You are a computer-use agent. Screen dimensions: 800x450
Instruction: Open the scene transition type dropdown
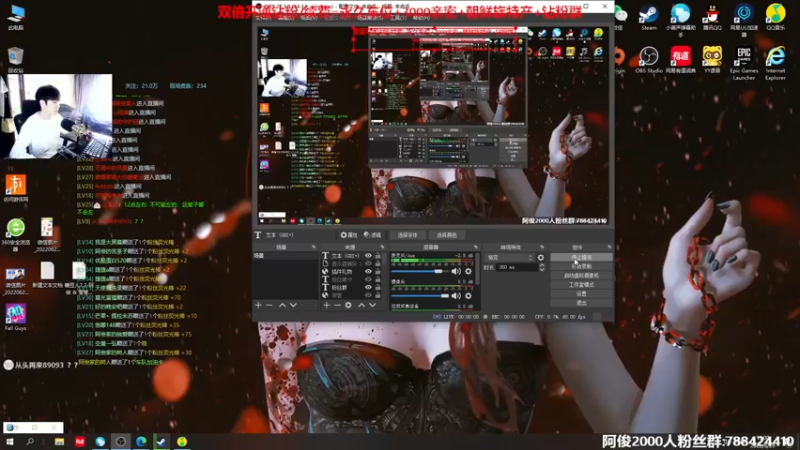[x=510, y=258]
